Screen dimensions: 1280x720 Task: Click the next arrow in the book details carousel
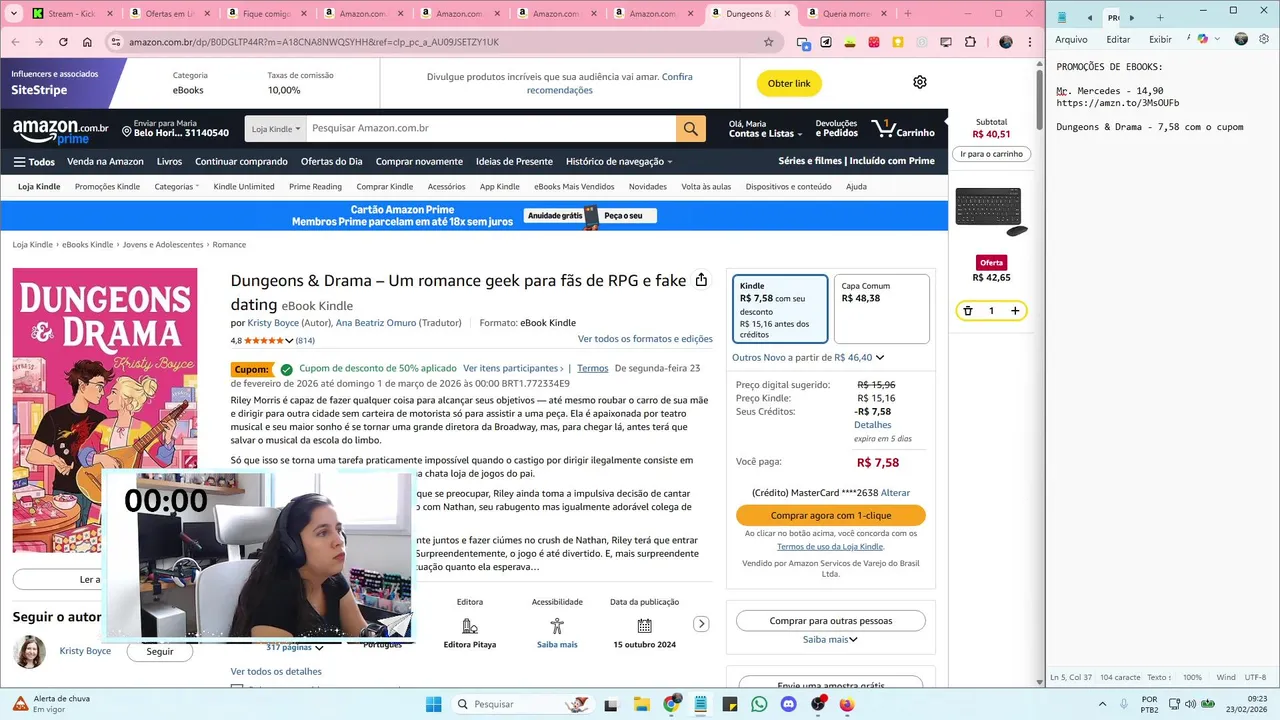click(701, 624)
